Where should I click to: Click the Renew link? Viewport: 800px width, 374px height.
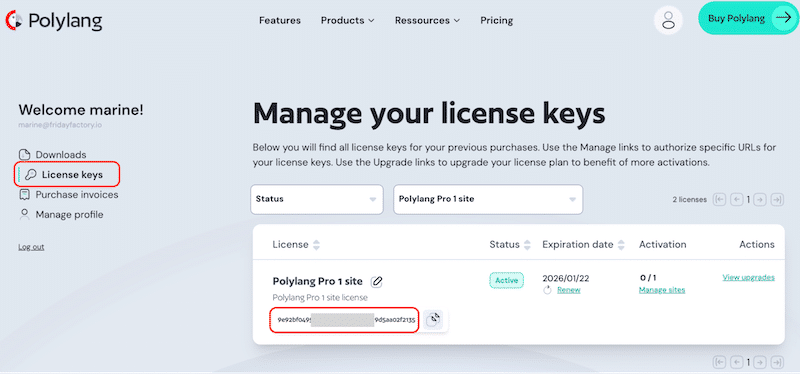click(x=568, y=290)
